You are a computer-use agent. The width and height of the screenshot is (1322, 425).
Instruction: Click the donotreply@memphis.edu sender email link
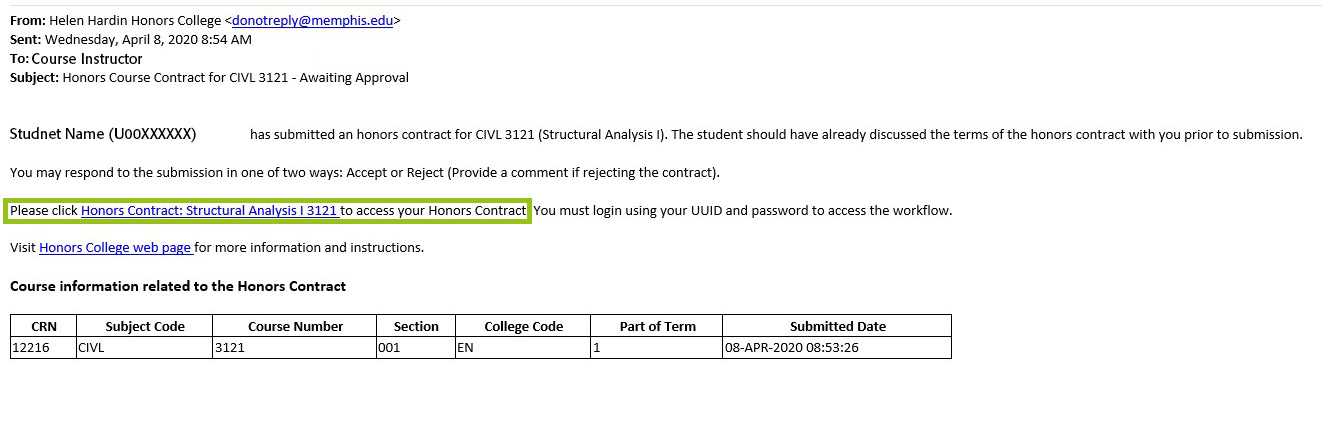(x=312, y=20)
